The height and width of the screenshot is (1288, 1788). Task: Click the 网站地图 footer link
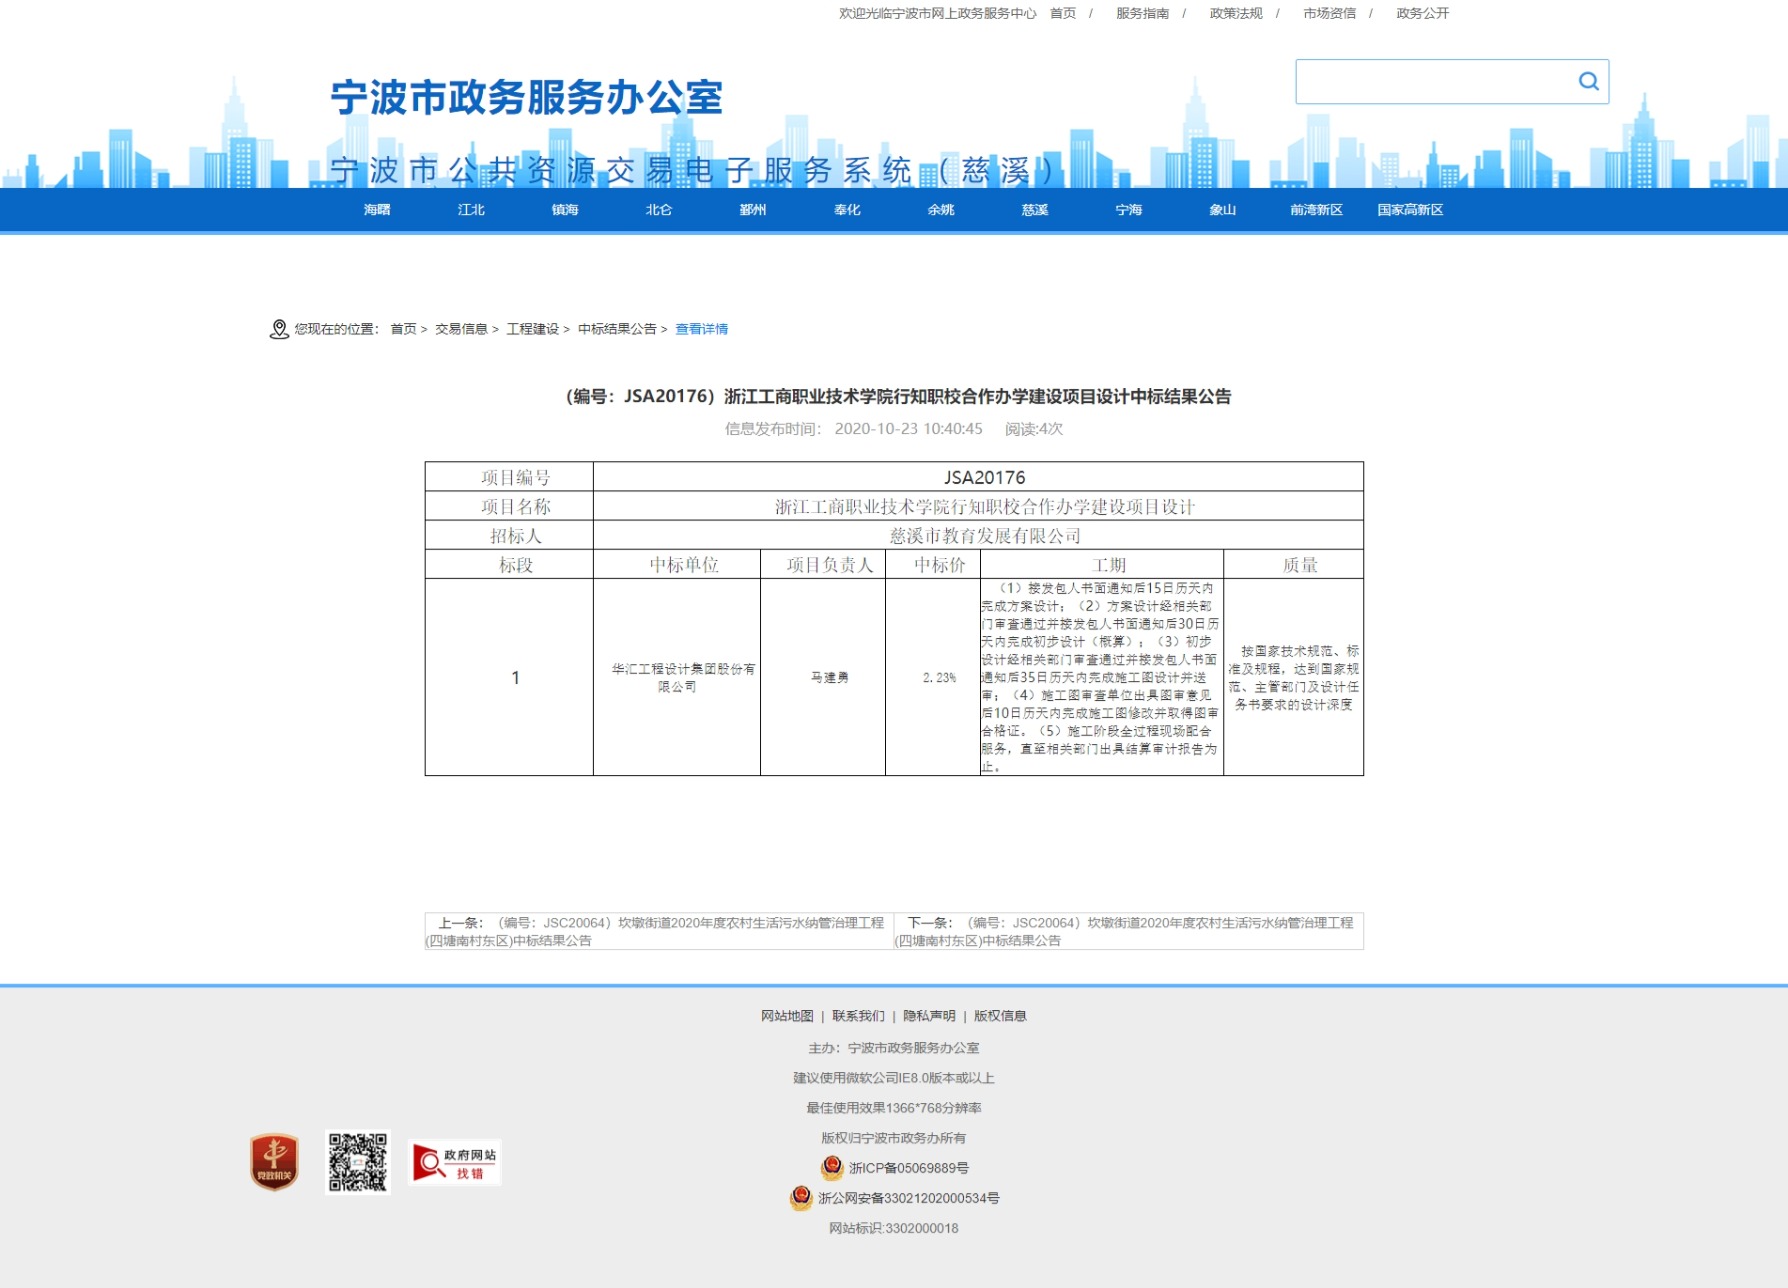pyautogui.click(x=787, y=1016)
